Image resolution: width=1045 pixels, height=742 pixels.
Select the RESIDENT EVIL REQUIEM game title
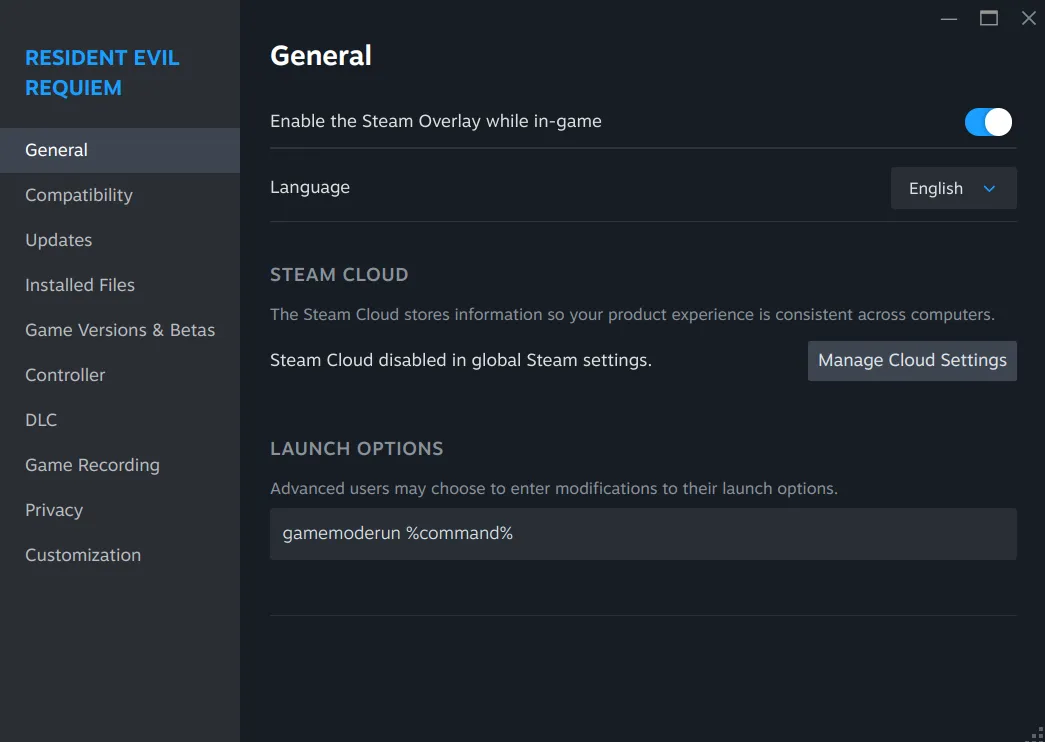pos(101,72)
